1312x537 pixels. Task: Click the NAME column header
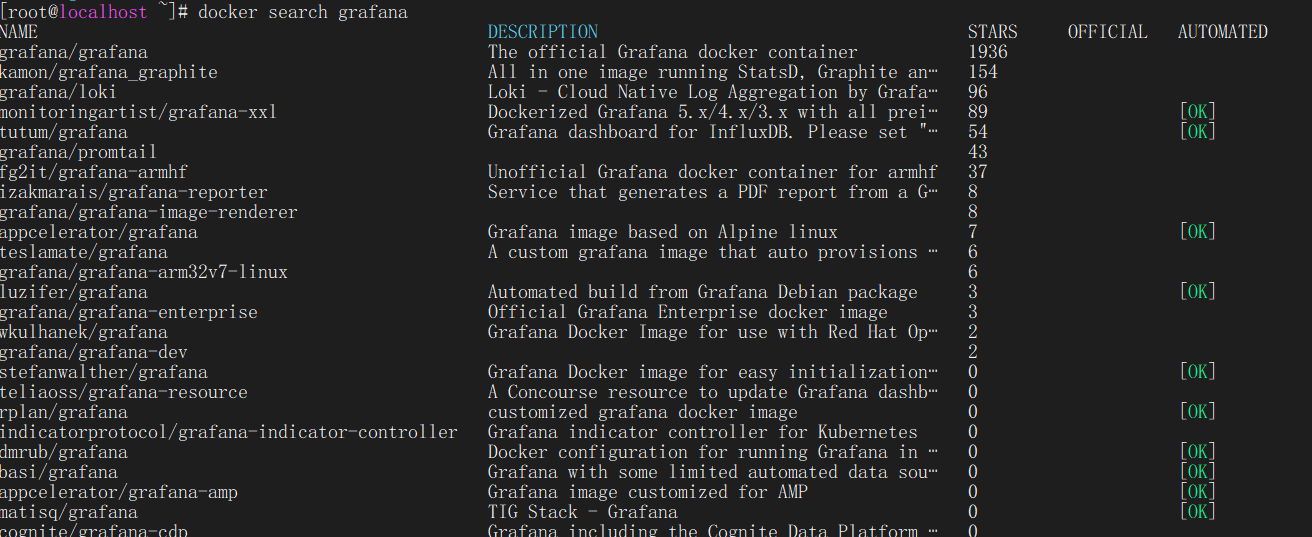click(x=19, y=32)
